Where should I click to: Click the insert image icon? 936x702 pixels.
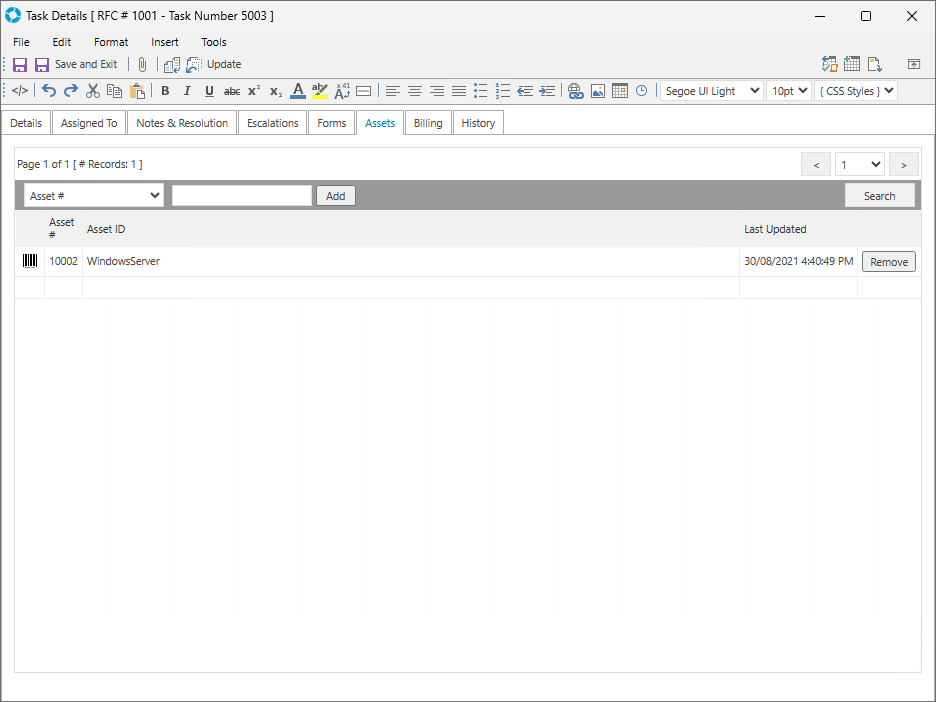[x=598, y=91]
